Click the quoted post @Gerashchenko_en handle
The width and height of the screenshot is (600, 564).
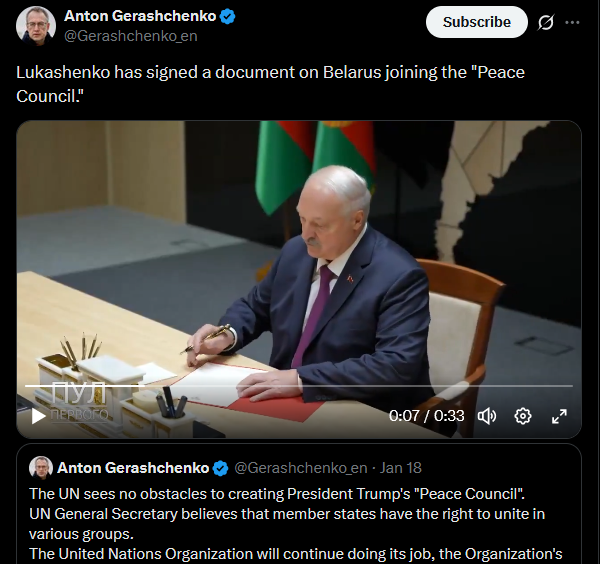click(300, 468)
